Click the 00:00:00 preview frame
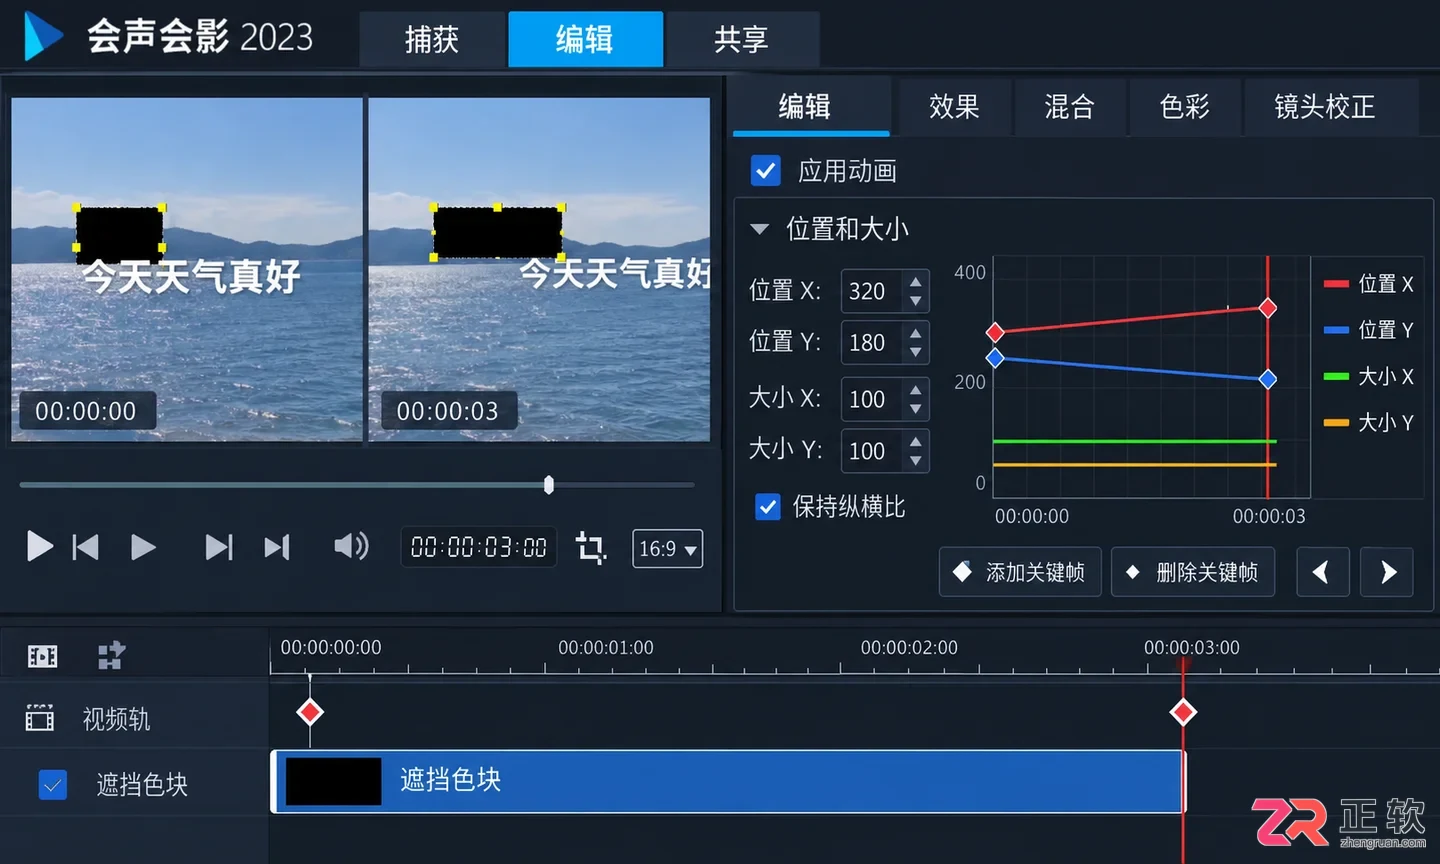The width and height of the screenshot is (1440, 864). pyautogui.click(x=187, y=269)
